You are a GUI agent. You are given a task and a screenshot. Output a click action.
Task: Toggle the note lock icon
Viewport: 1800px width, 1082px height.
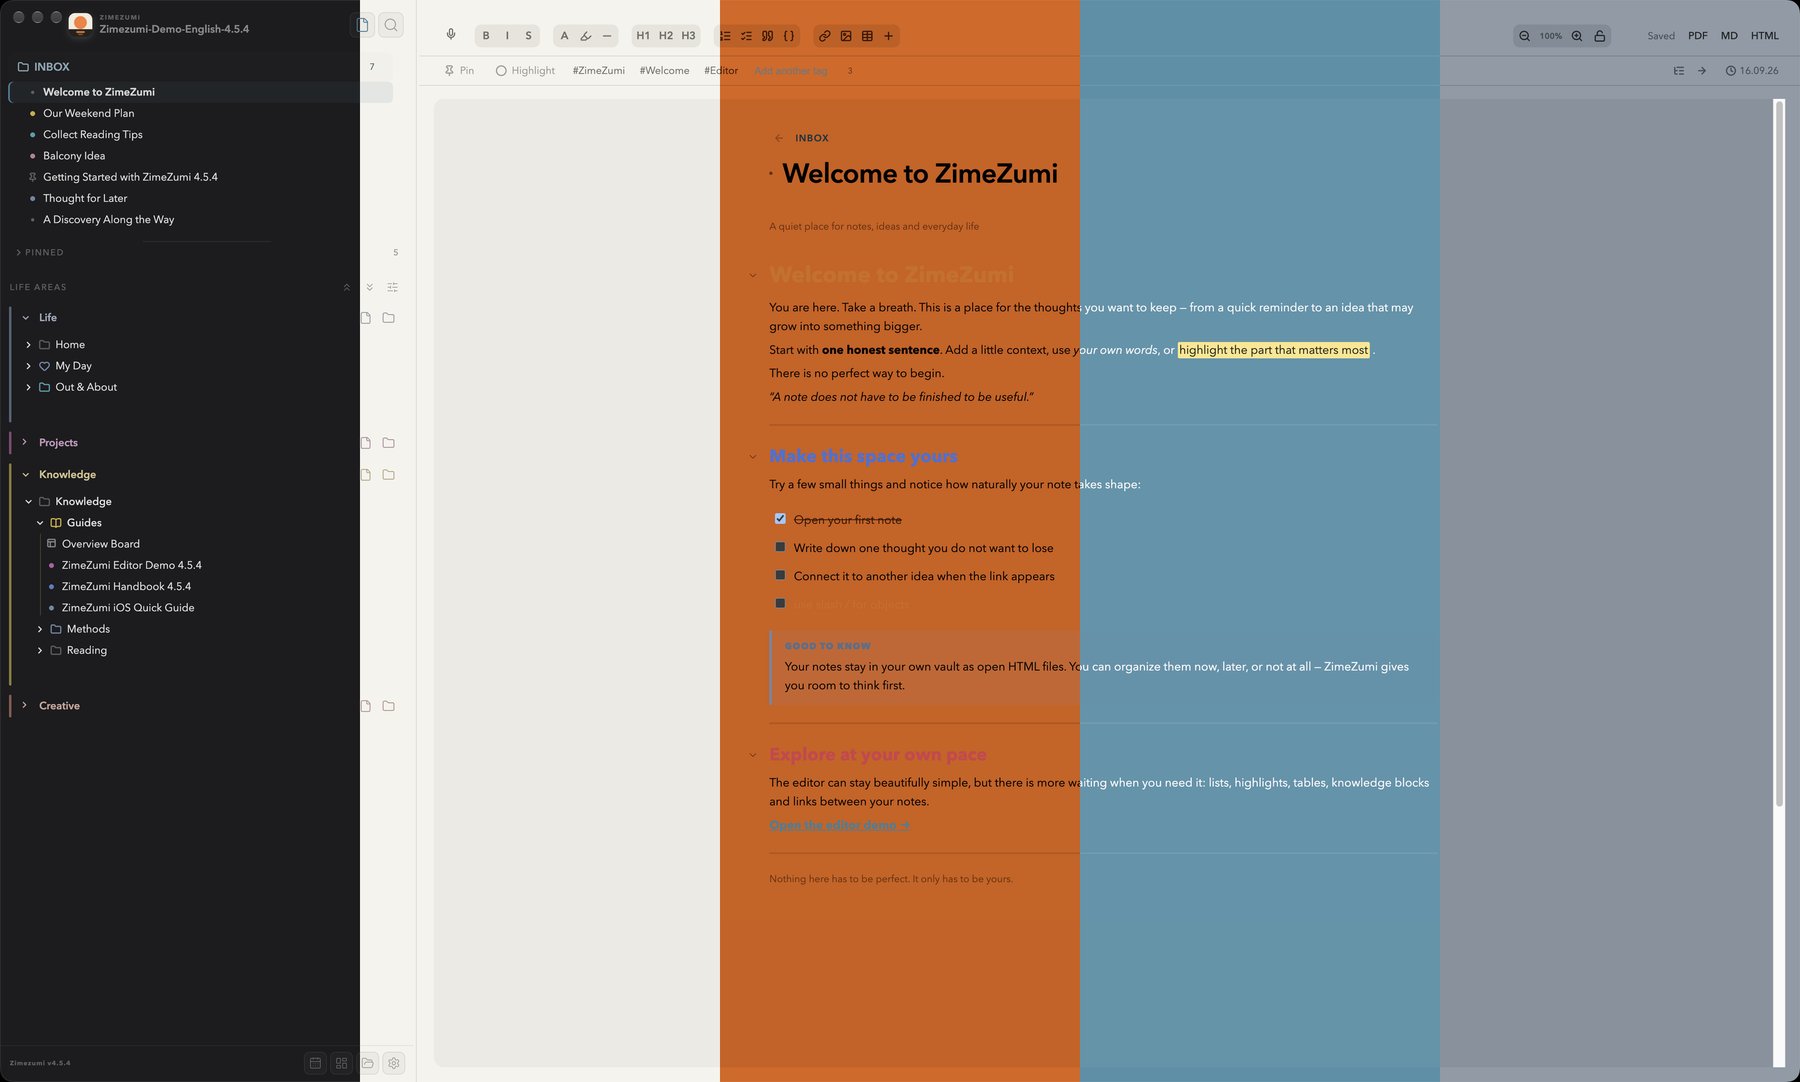pyautogui.click(x=1600, y=36)
